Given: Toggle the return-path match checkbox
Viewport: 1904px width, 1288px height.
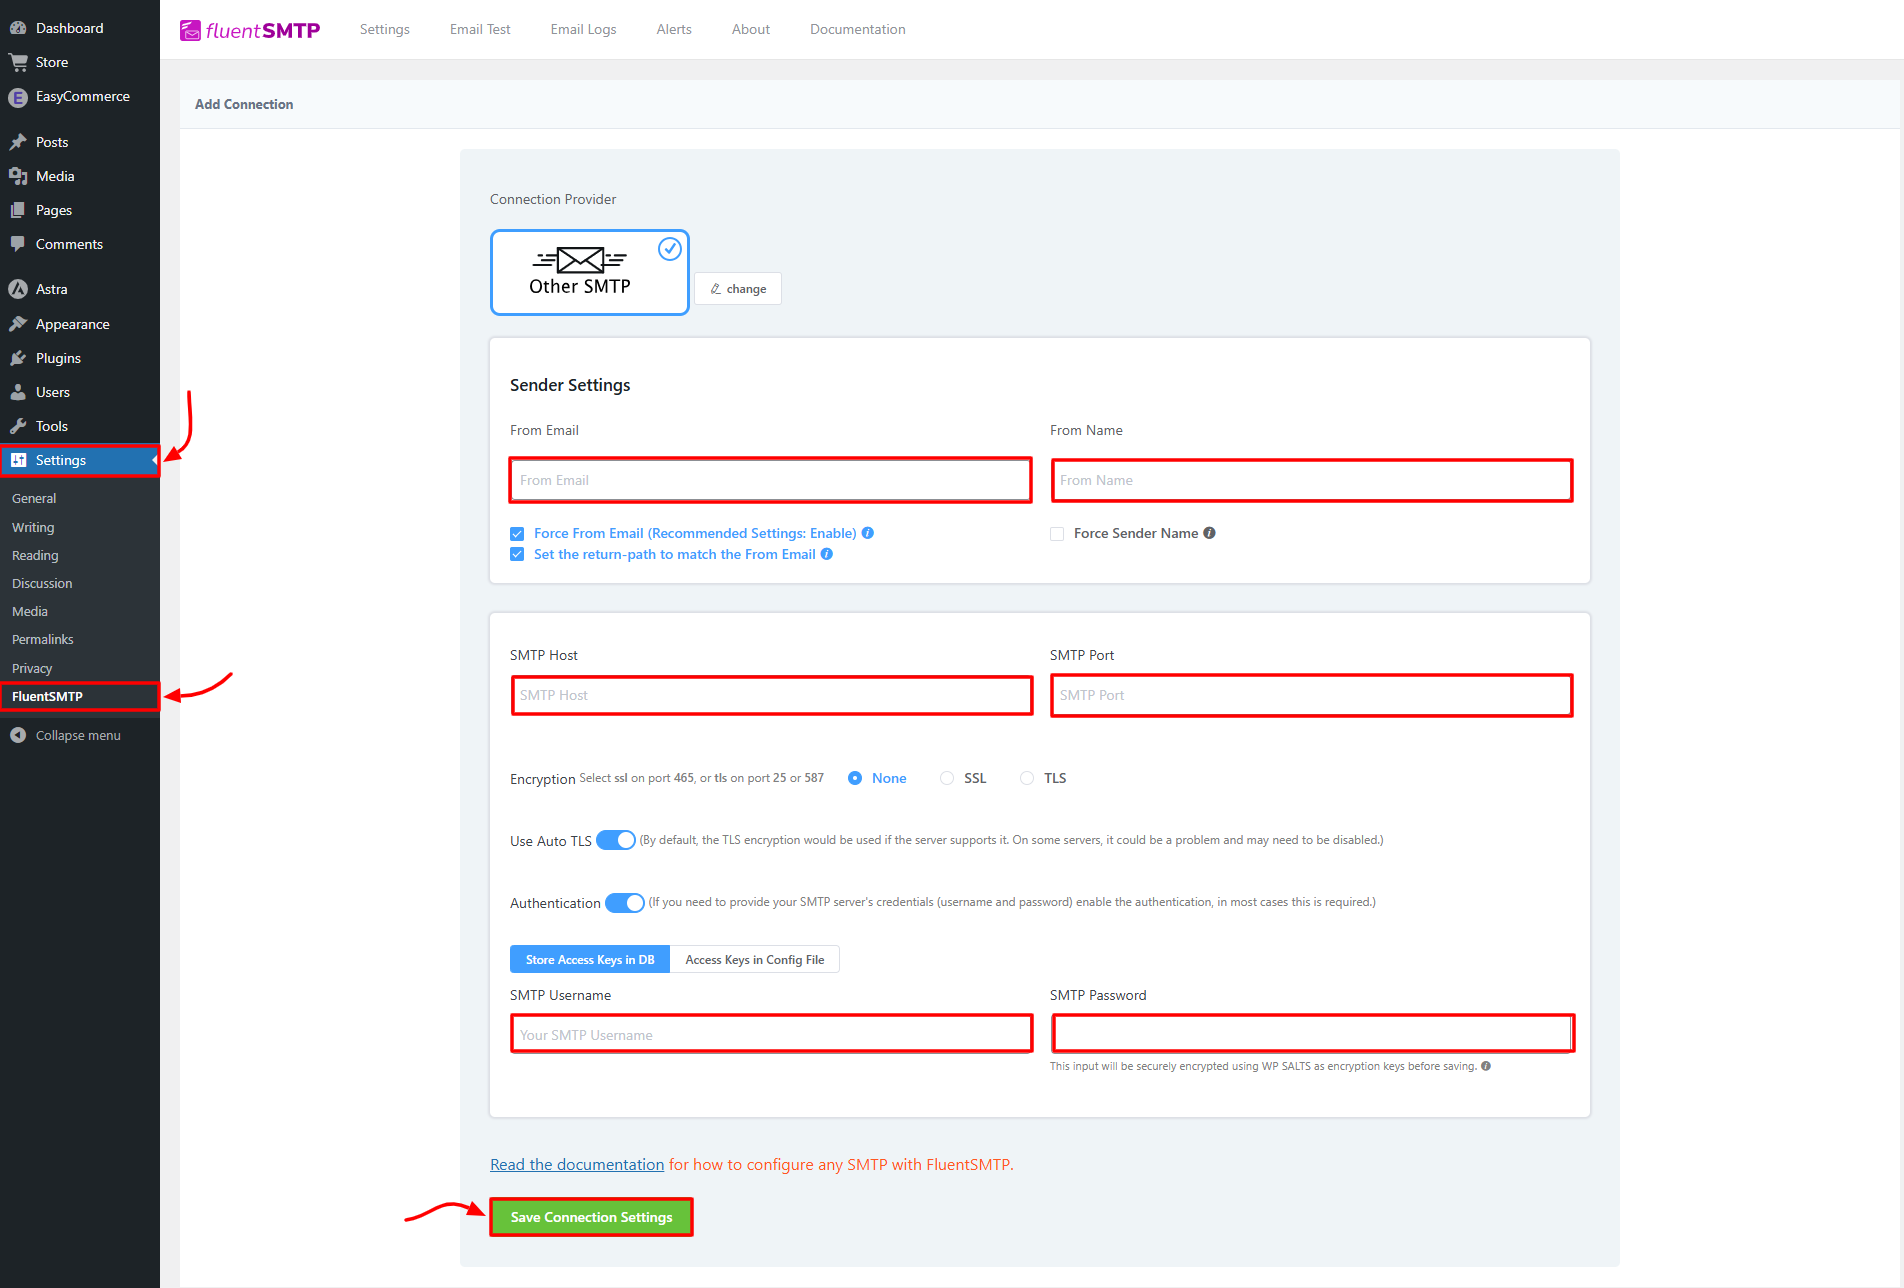Looking at the screenshot, I should coord(517,554).
